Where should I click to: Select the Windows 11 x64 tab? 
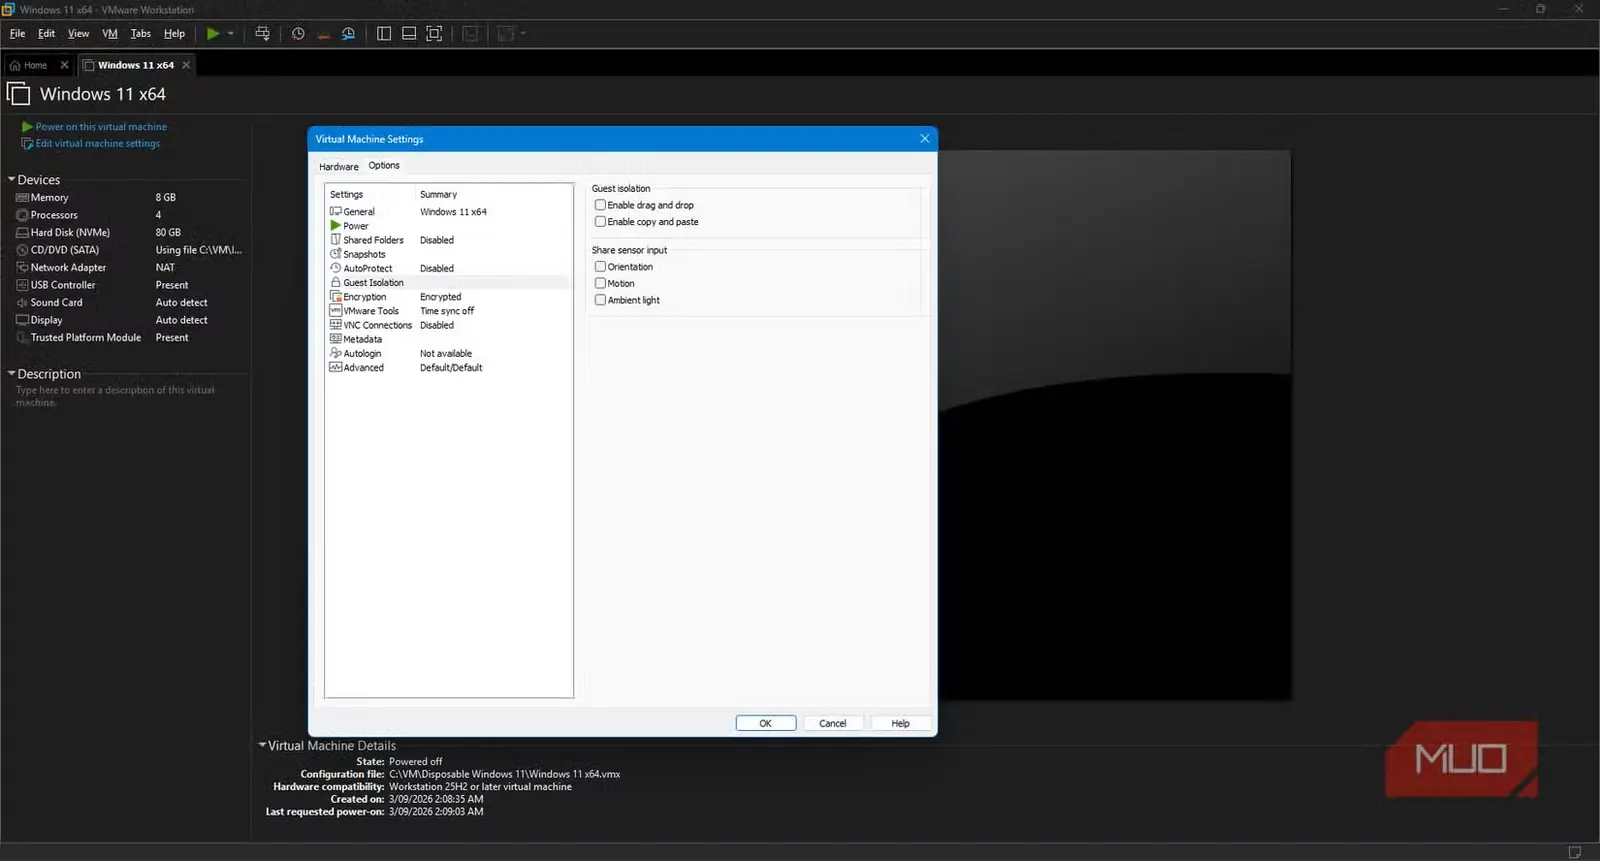pos(136,65)
